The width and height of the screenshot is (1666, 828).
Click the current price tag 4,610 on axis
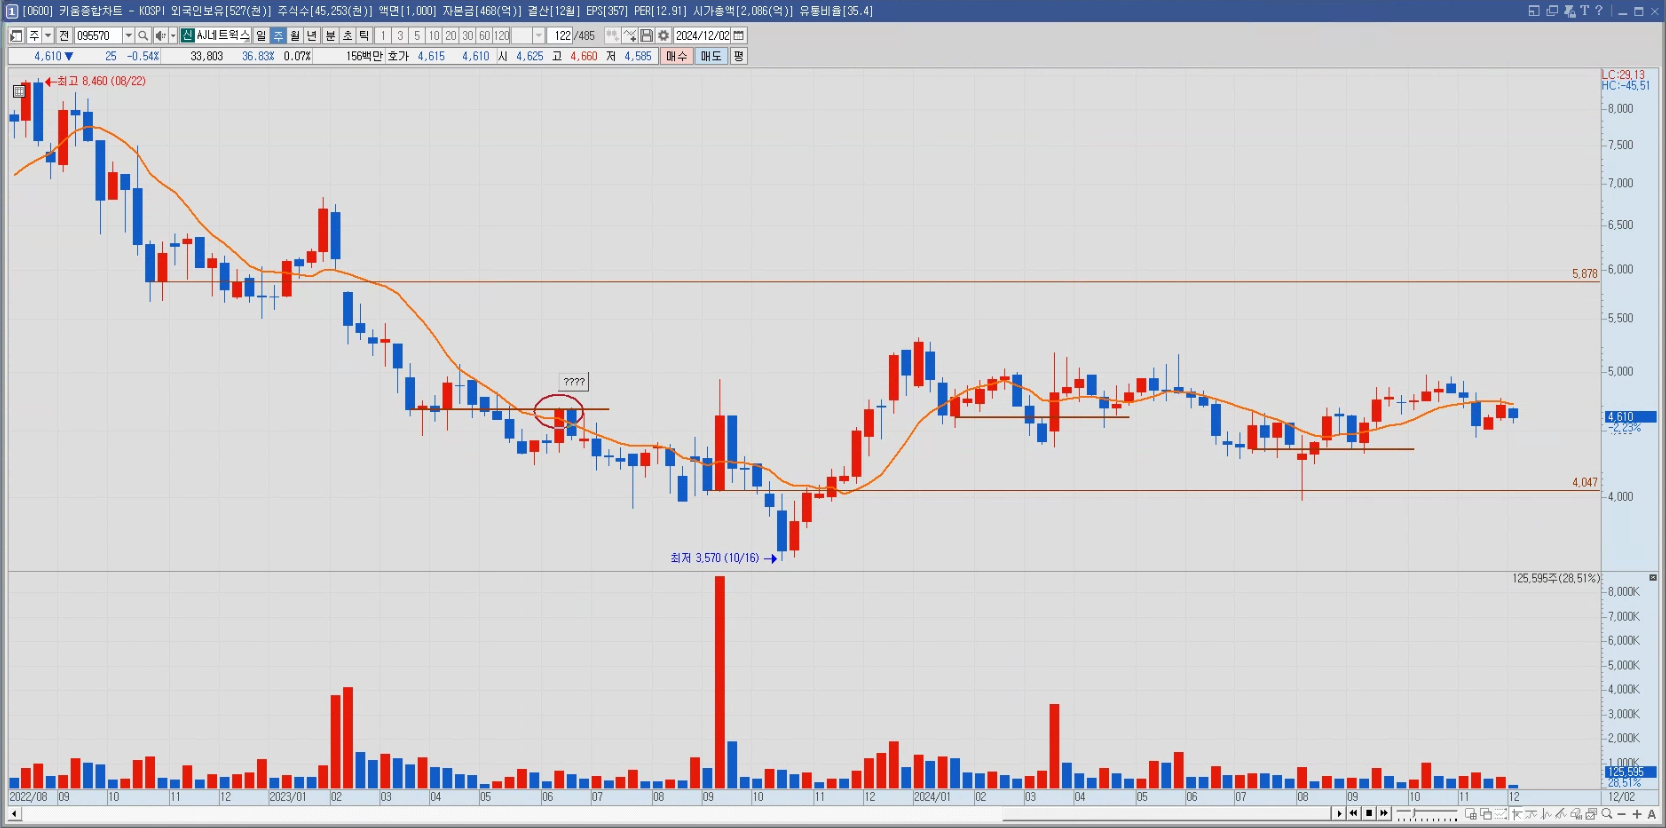coord(1630,417)
